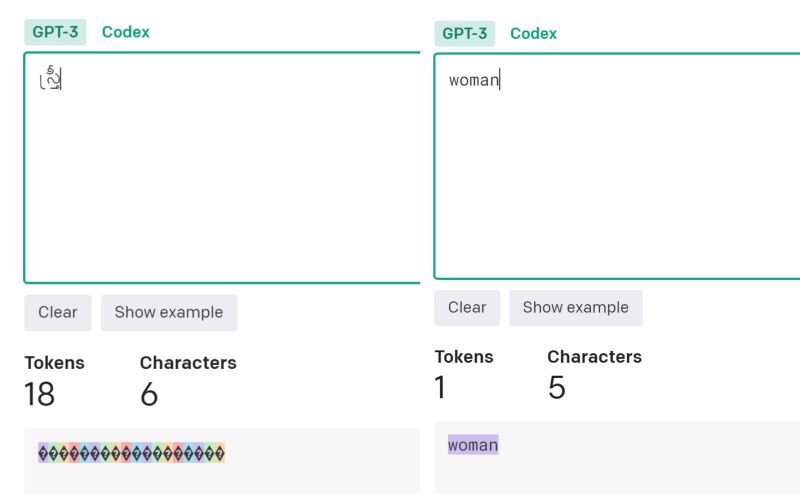Click the highlighted 'woman' token in output
The image size is (800, 494).
point(473,445)
